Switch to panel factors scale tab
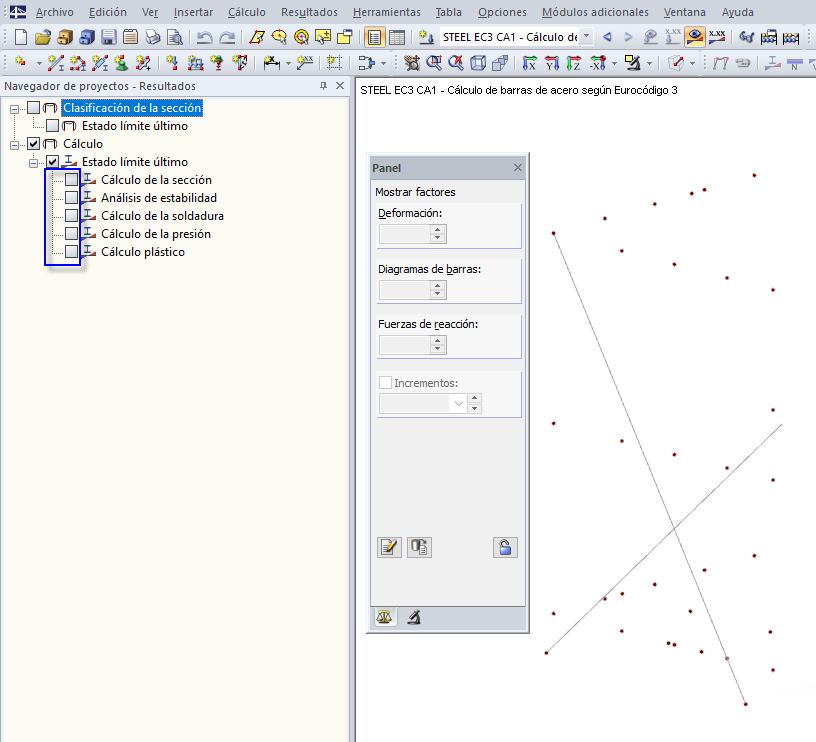This screenshot has width=816, height=742. click(384, 618)
